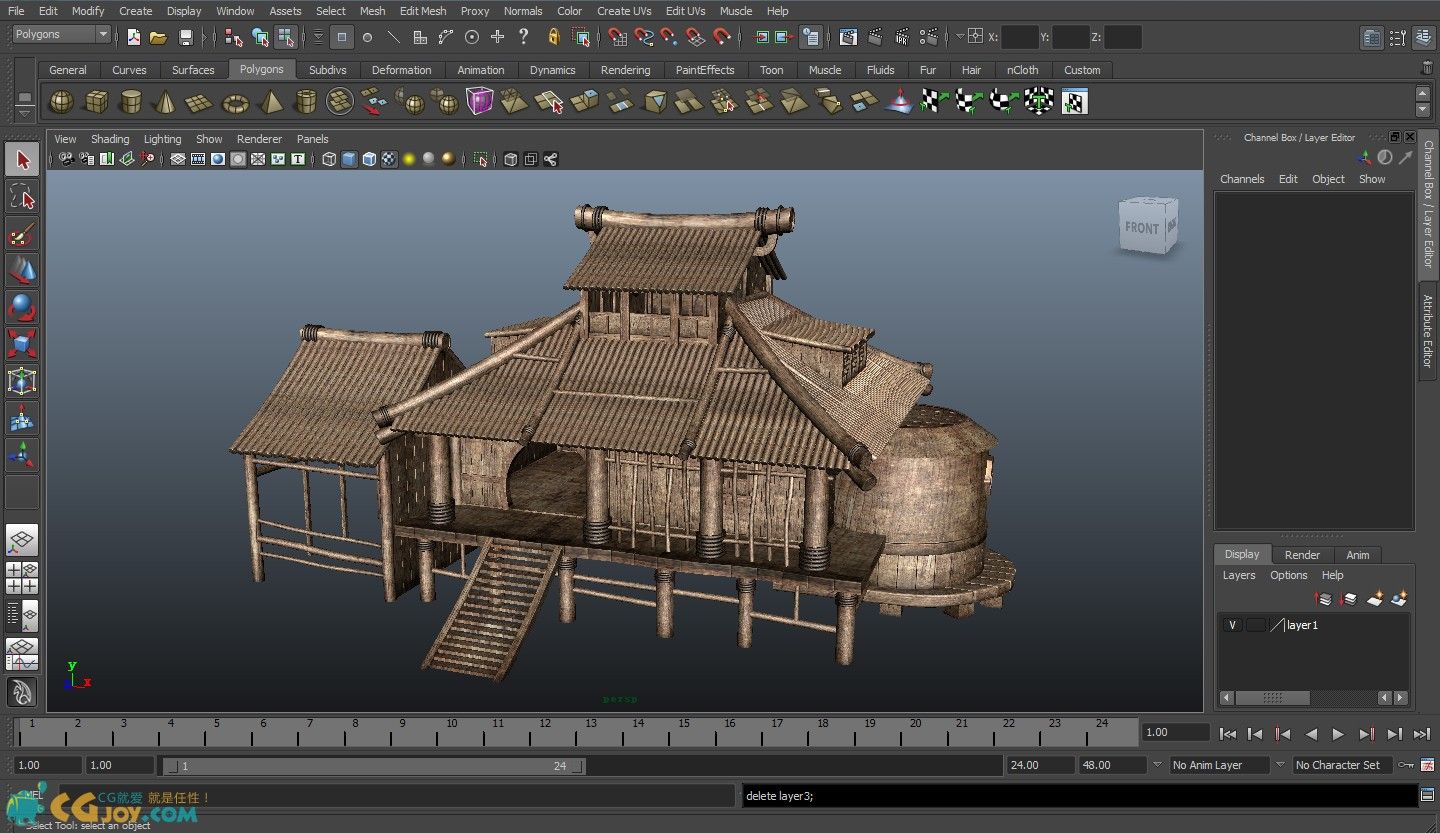
Task: Adjust the time range slider bar
Action: 374,766
